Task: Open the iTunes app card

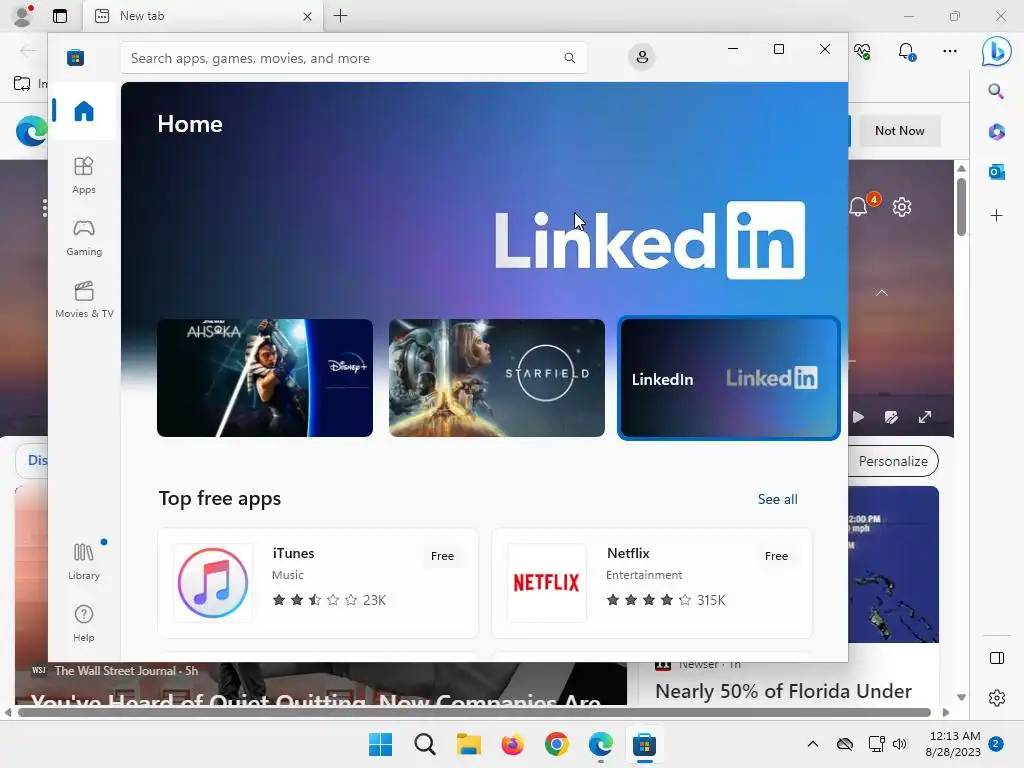Action: 318,583
